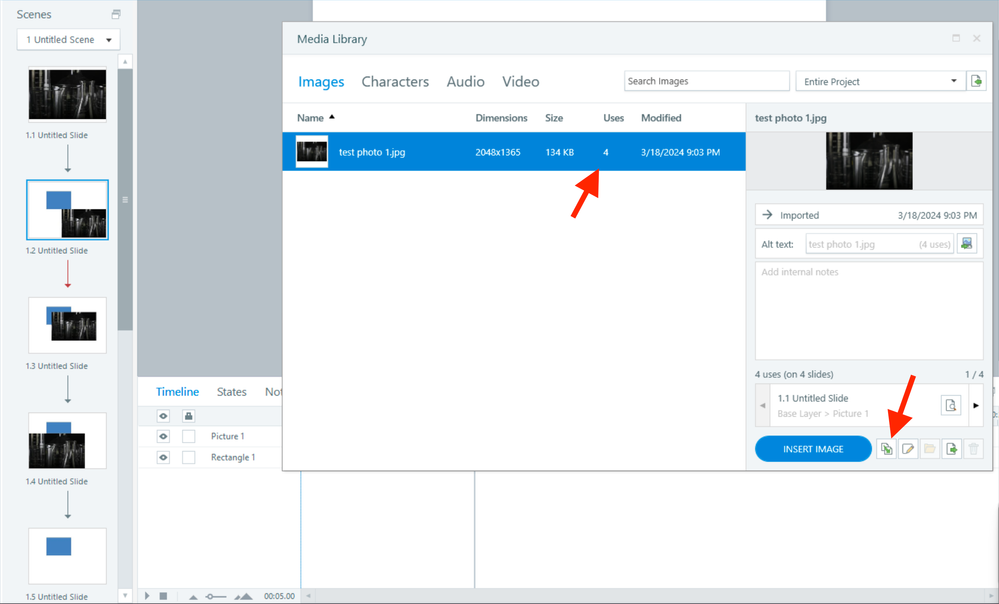
Task: Click the 1.1 Untitled Slide usage entry
Action: (x=855, y=405)
